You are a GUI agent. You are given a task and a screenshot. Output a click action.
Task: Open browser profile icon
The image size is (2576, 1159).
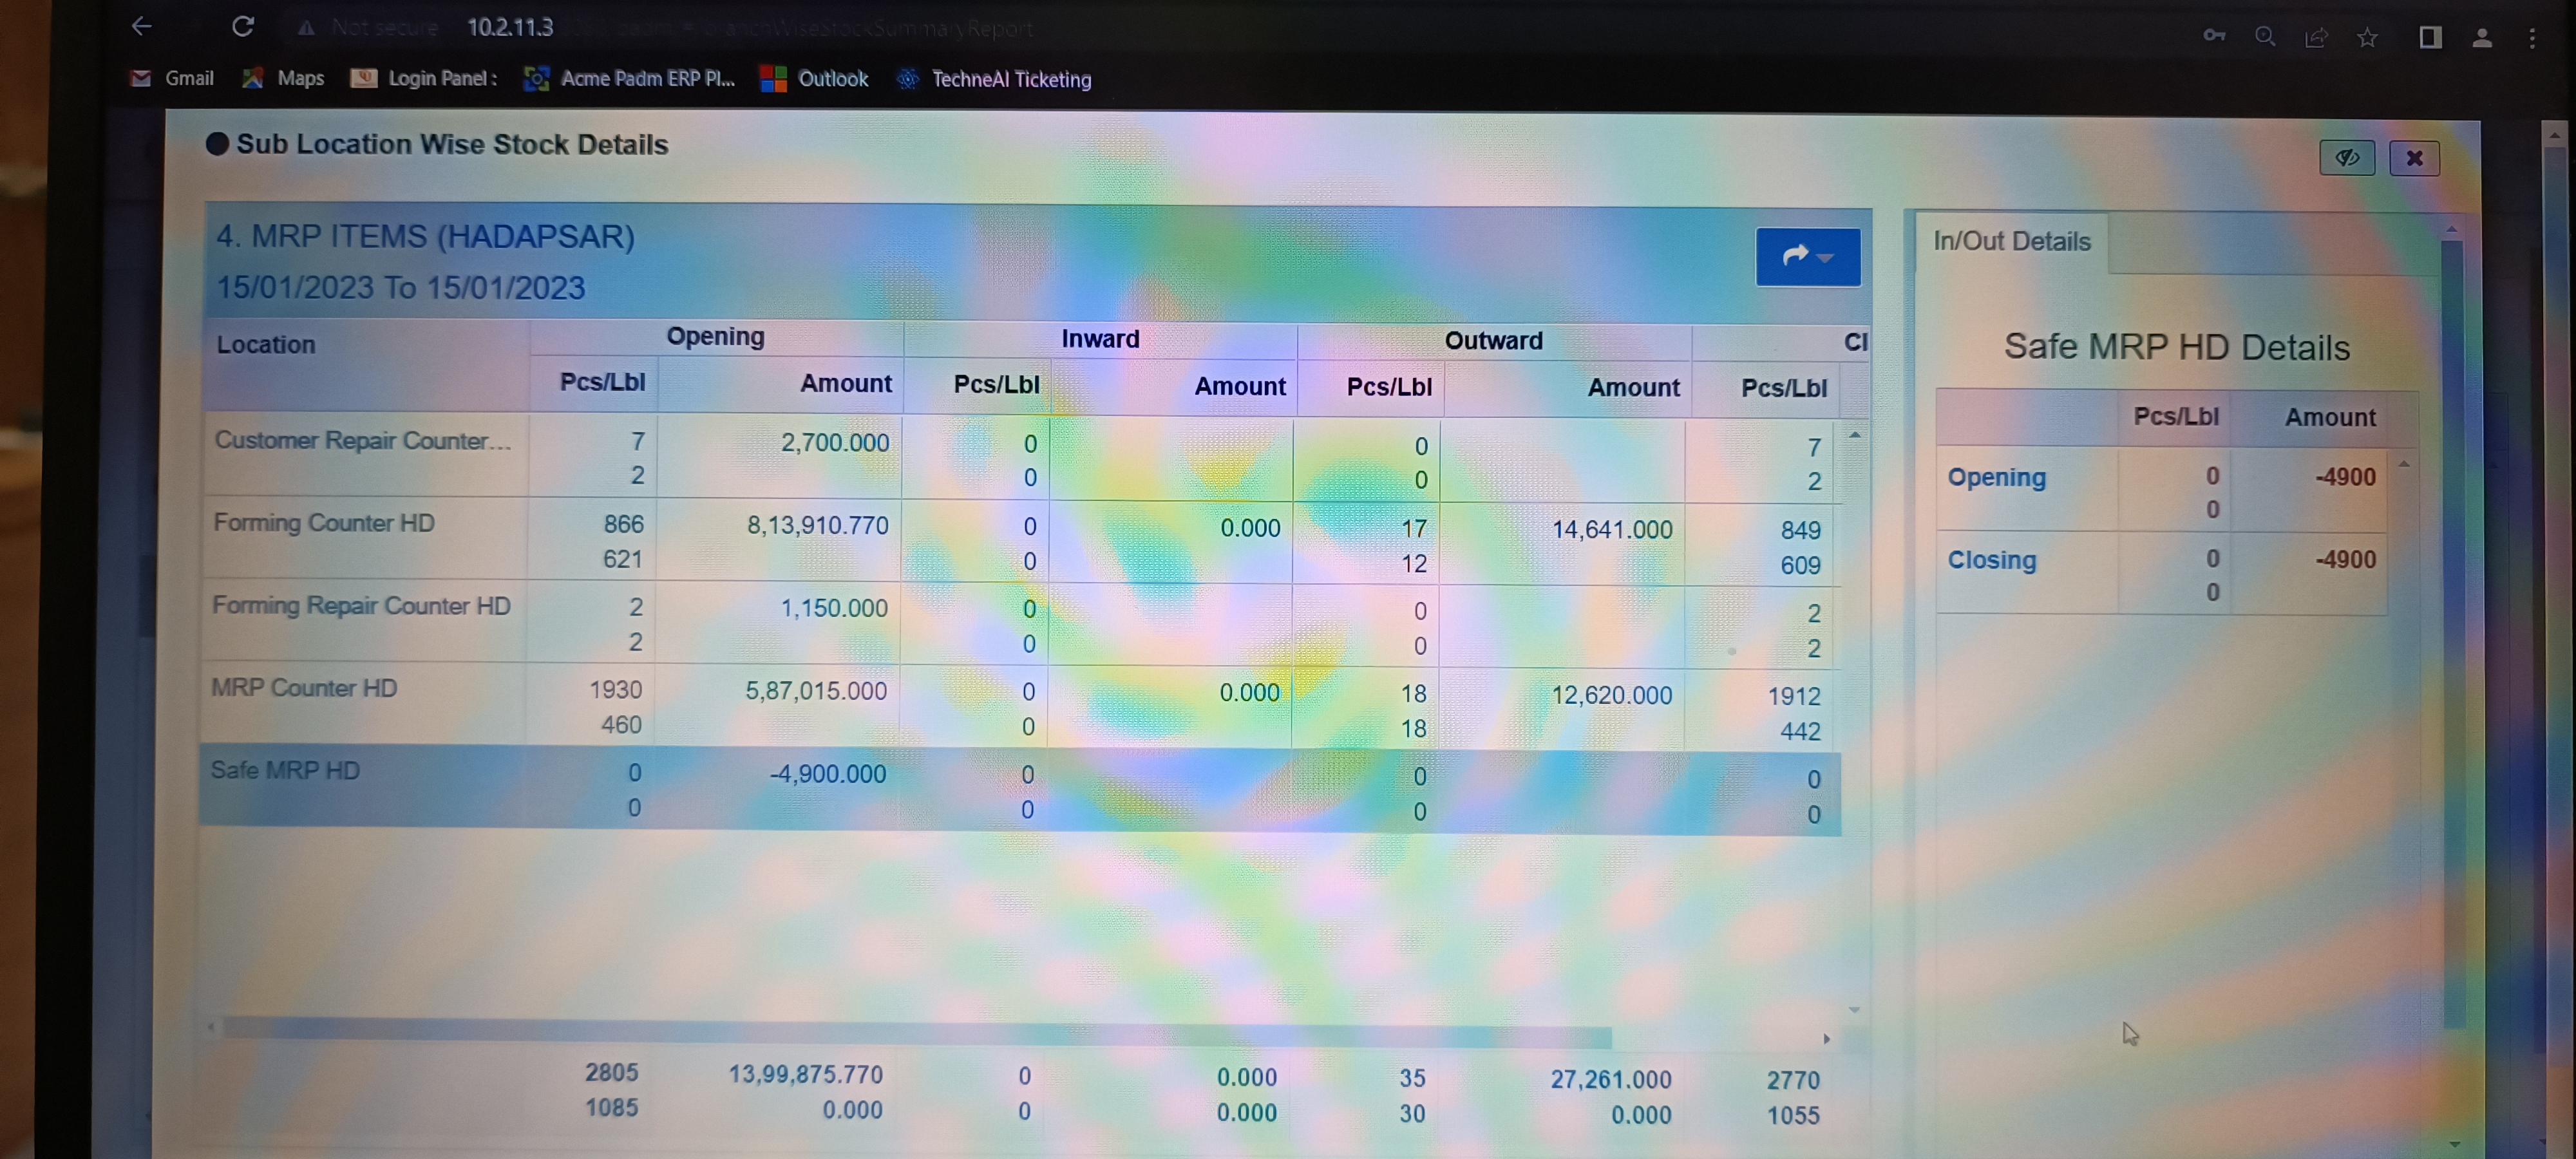[2481, 38]
